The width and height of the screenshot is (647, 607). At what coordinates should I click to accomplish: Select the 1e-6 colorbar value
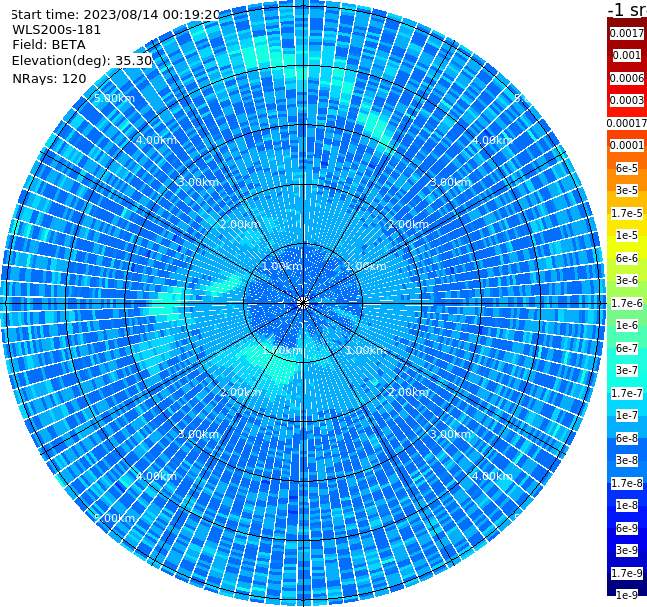627,325
